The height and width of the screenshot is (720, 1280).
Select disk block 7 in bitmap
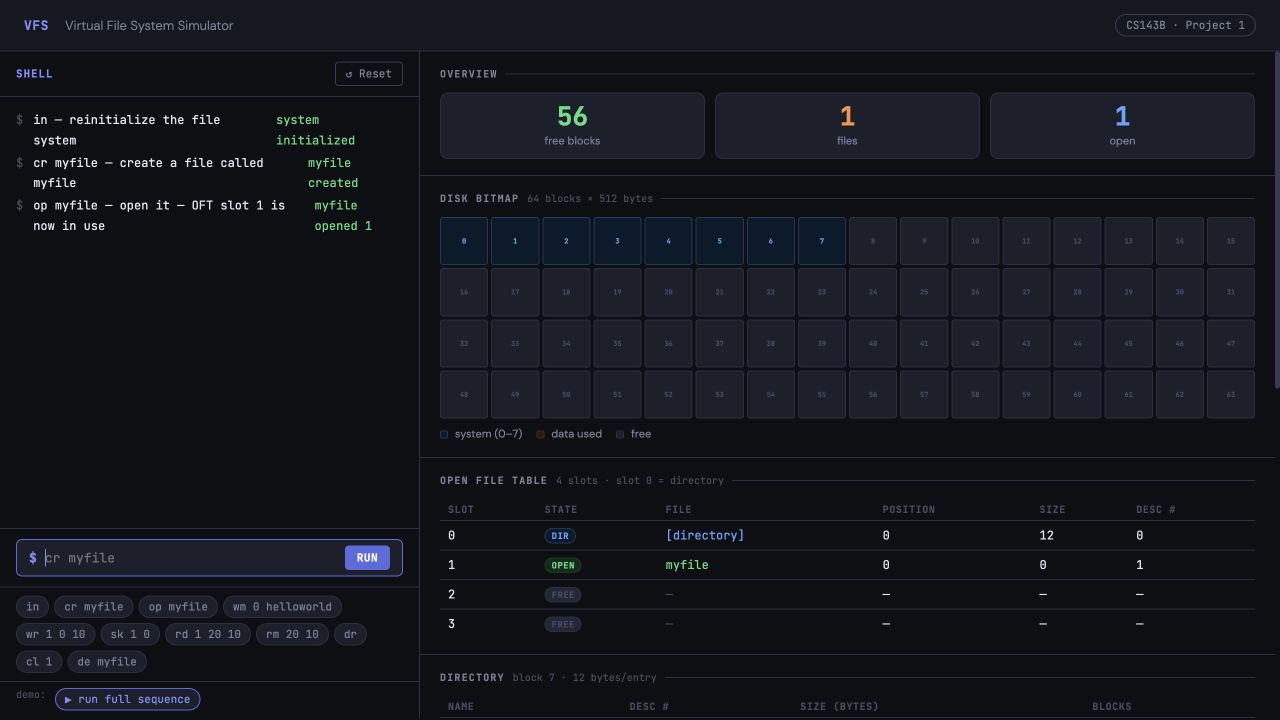(x=822, y=241)
